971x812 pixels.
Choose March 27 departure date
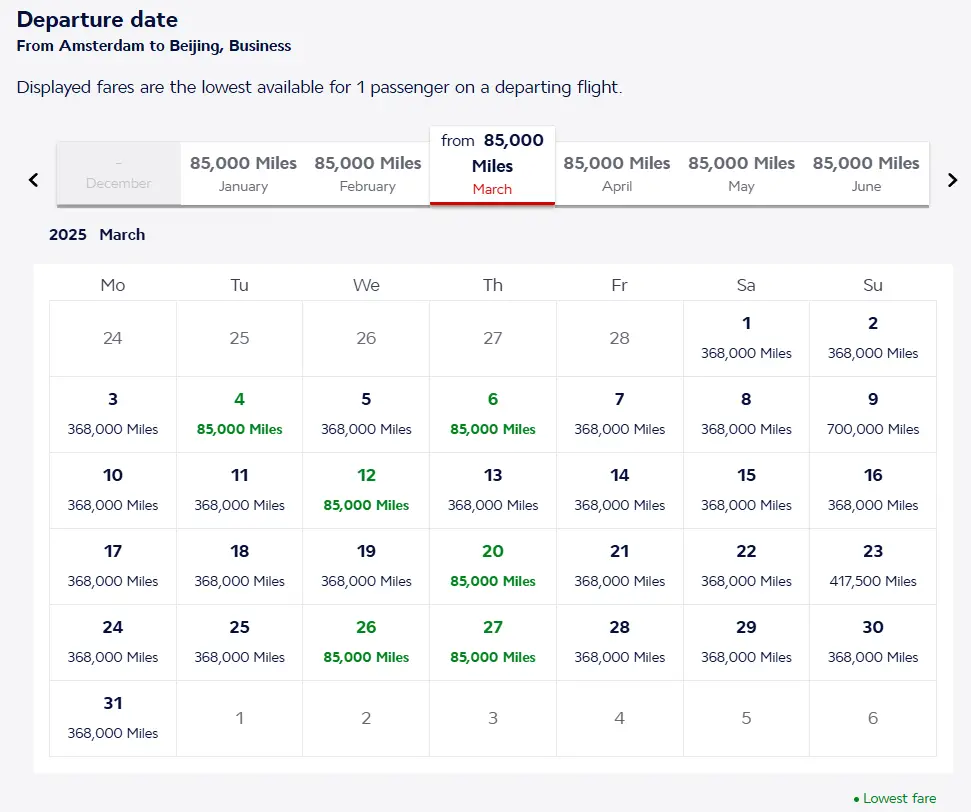tap(493, 642)
